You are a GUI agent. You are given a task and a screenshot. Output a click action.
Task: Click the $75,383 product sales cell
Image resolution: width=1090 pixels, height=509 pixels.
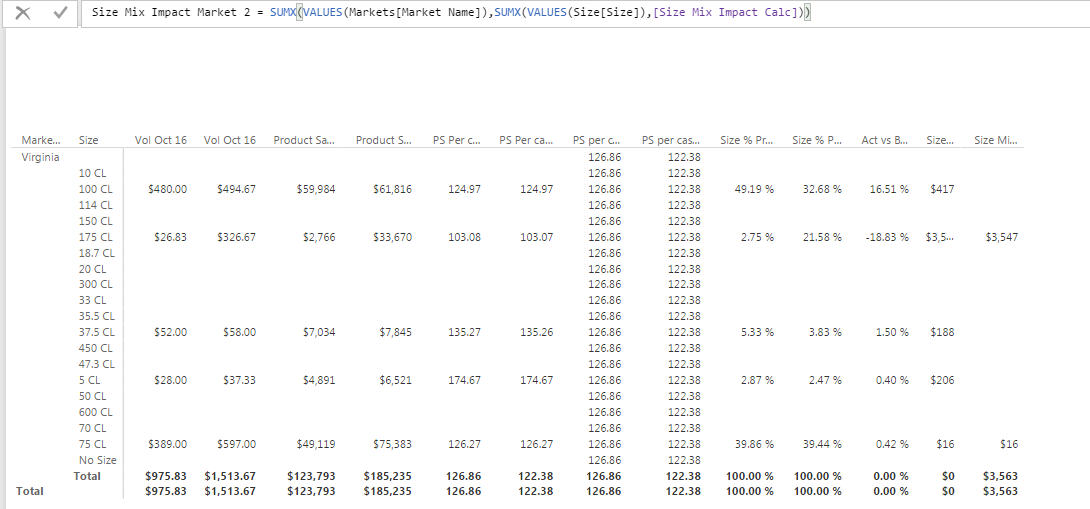395,444
